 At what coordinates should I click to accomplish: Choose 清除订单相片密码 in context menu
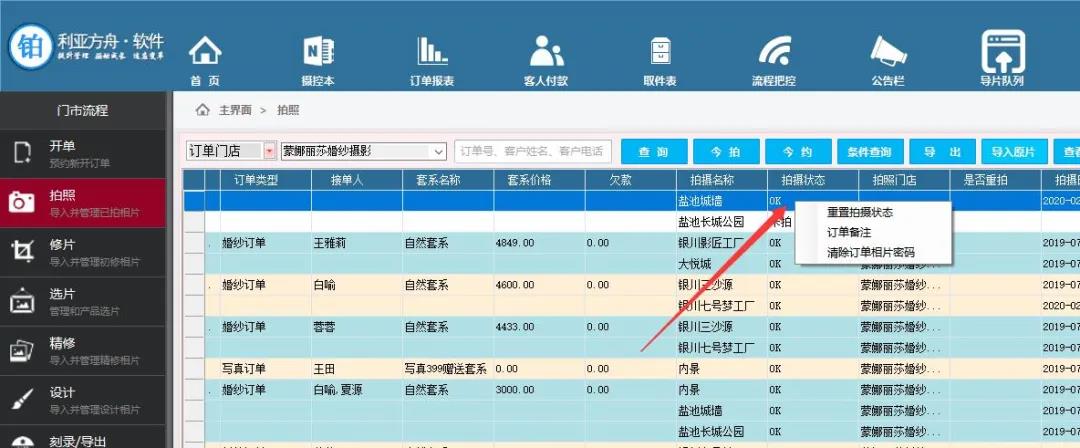873,252
